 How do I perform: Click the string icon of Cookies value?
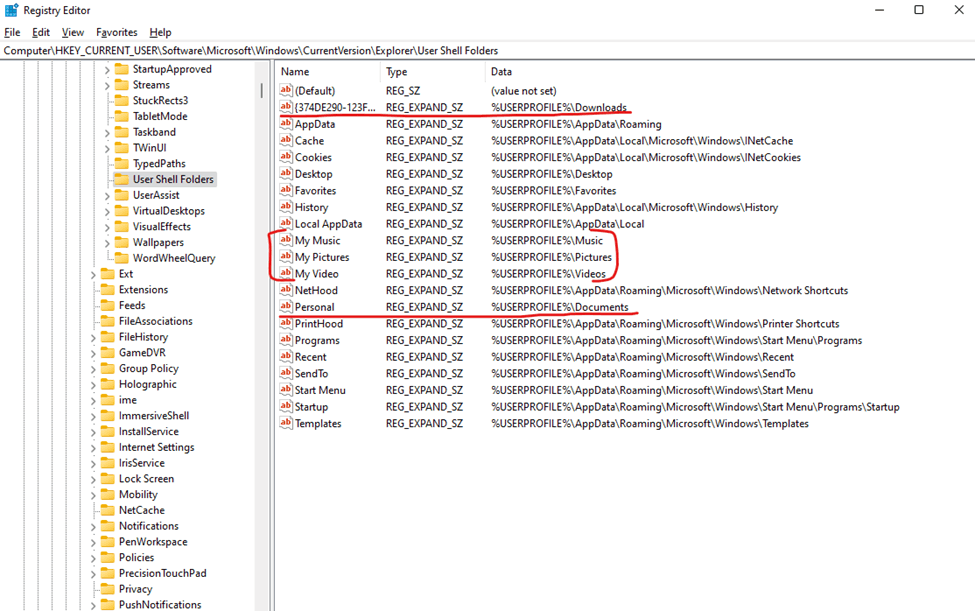(x=285, y=157)
